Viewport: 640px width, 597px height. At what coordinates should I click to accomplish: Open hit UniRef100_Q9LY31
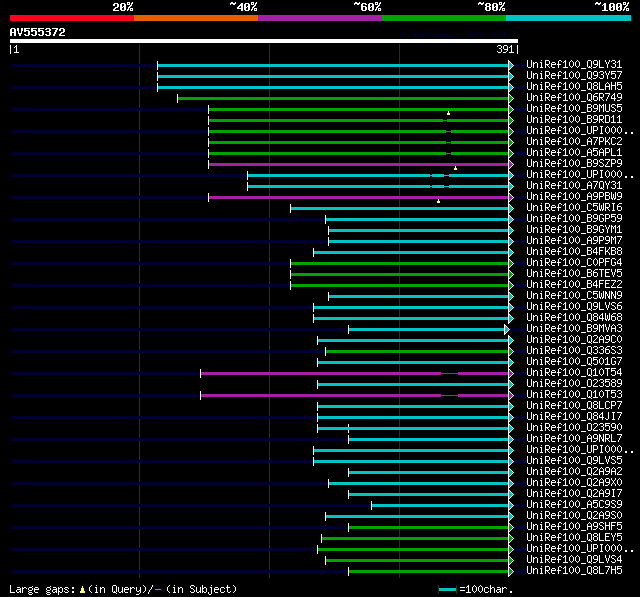pyautogui.click(x=574, y=64)
